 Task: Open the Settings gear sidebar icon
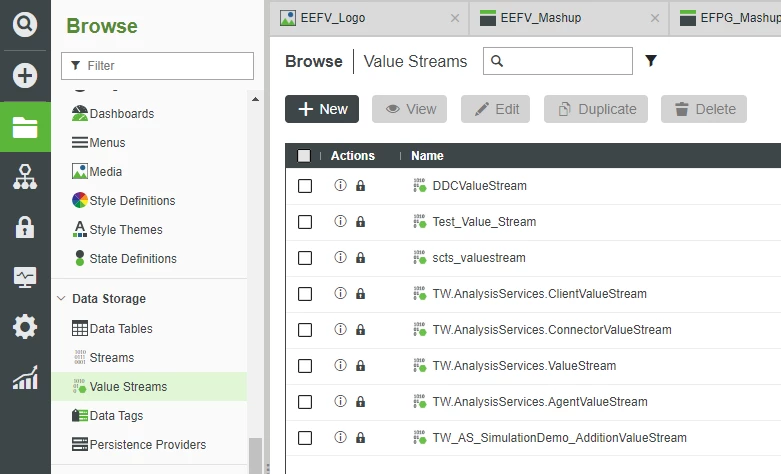pos(25,327)
